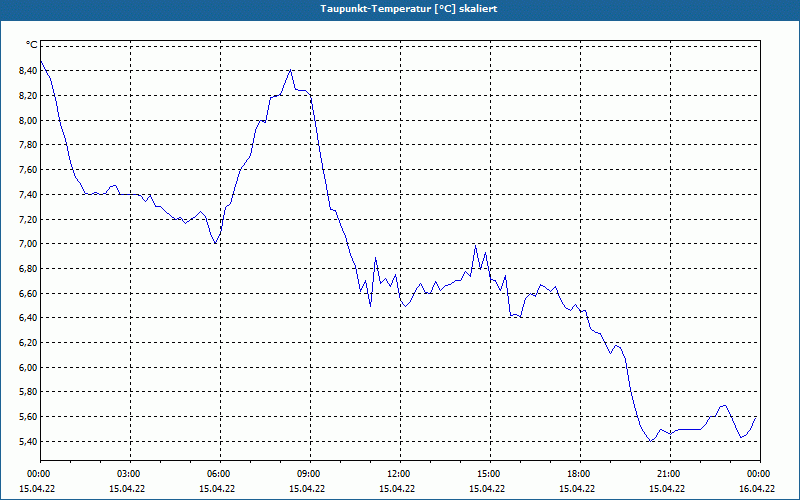This screenshot has width=800, height=500.
Task: Select the 8,40 value on the y-axis
Action: [28, 71]
